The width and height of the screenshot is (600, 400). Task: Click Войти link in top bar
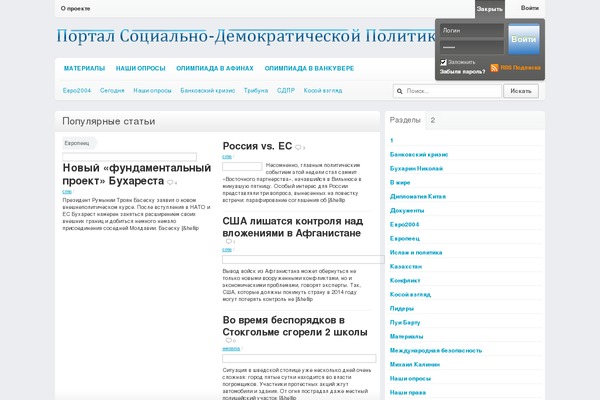tap(530, 8)
